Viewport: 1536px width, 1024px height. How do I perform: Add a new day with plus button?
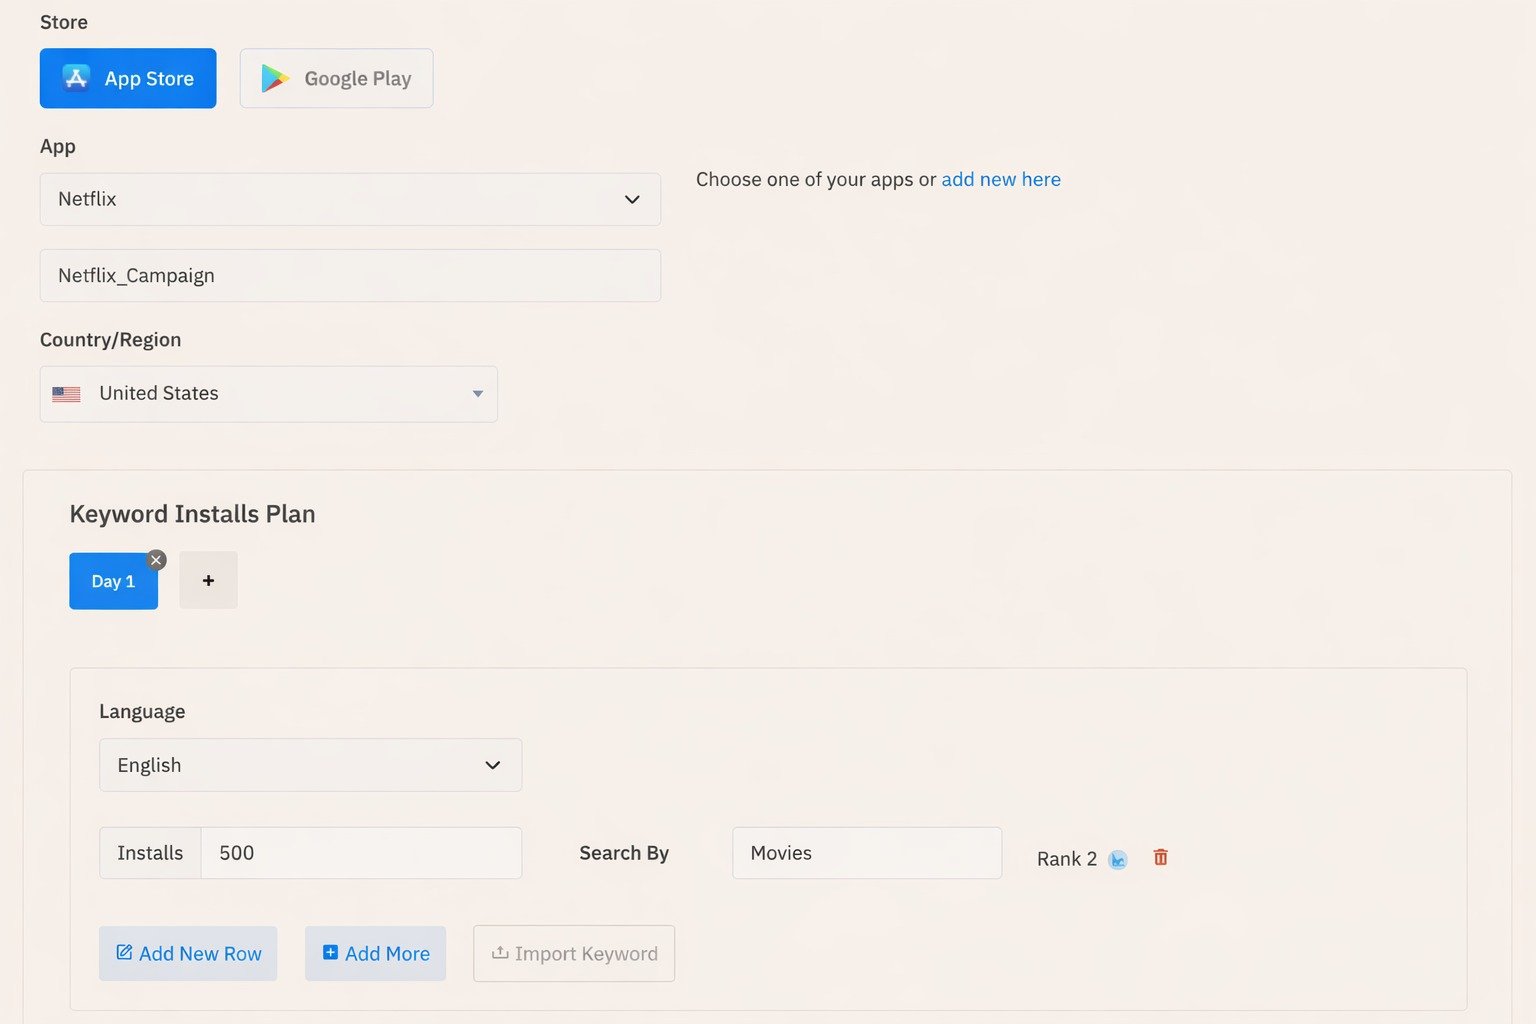[x=208, y=580]
